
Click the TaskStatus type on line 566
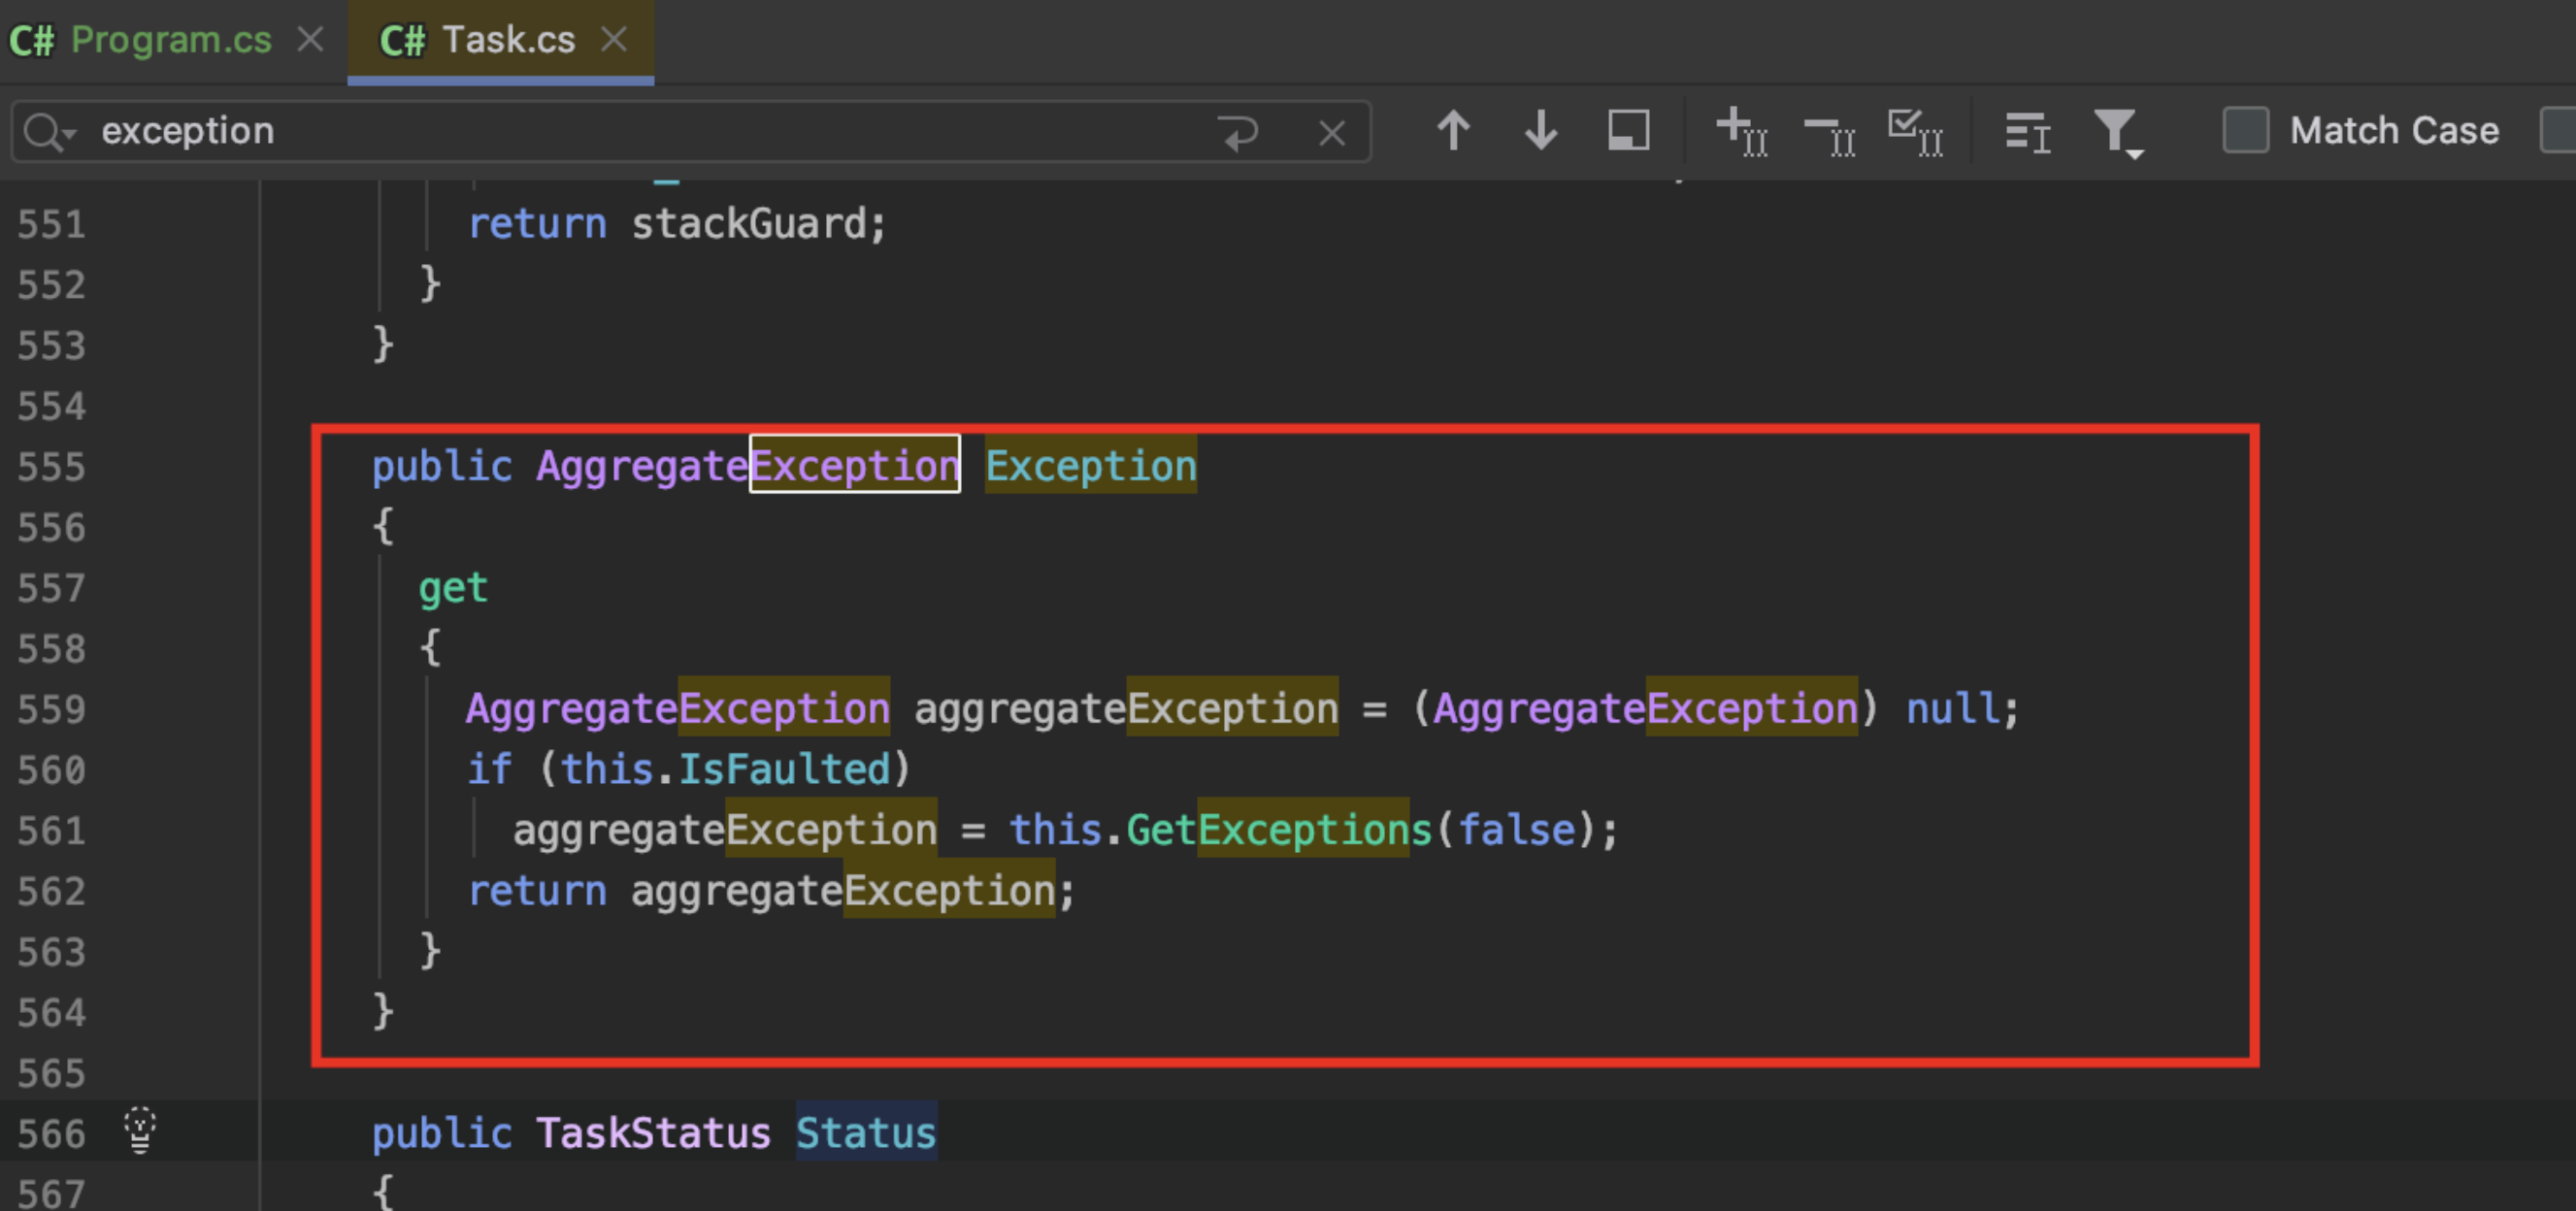click(653, 1133)
